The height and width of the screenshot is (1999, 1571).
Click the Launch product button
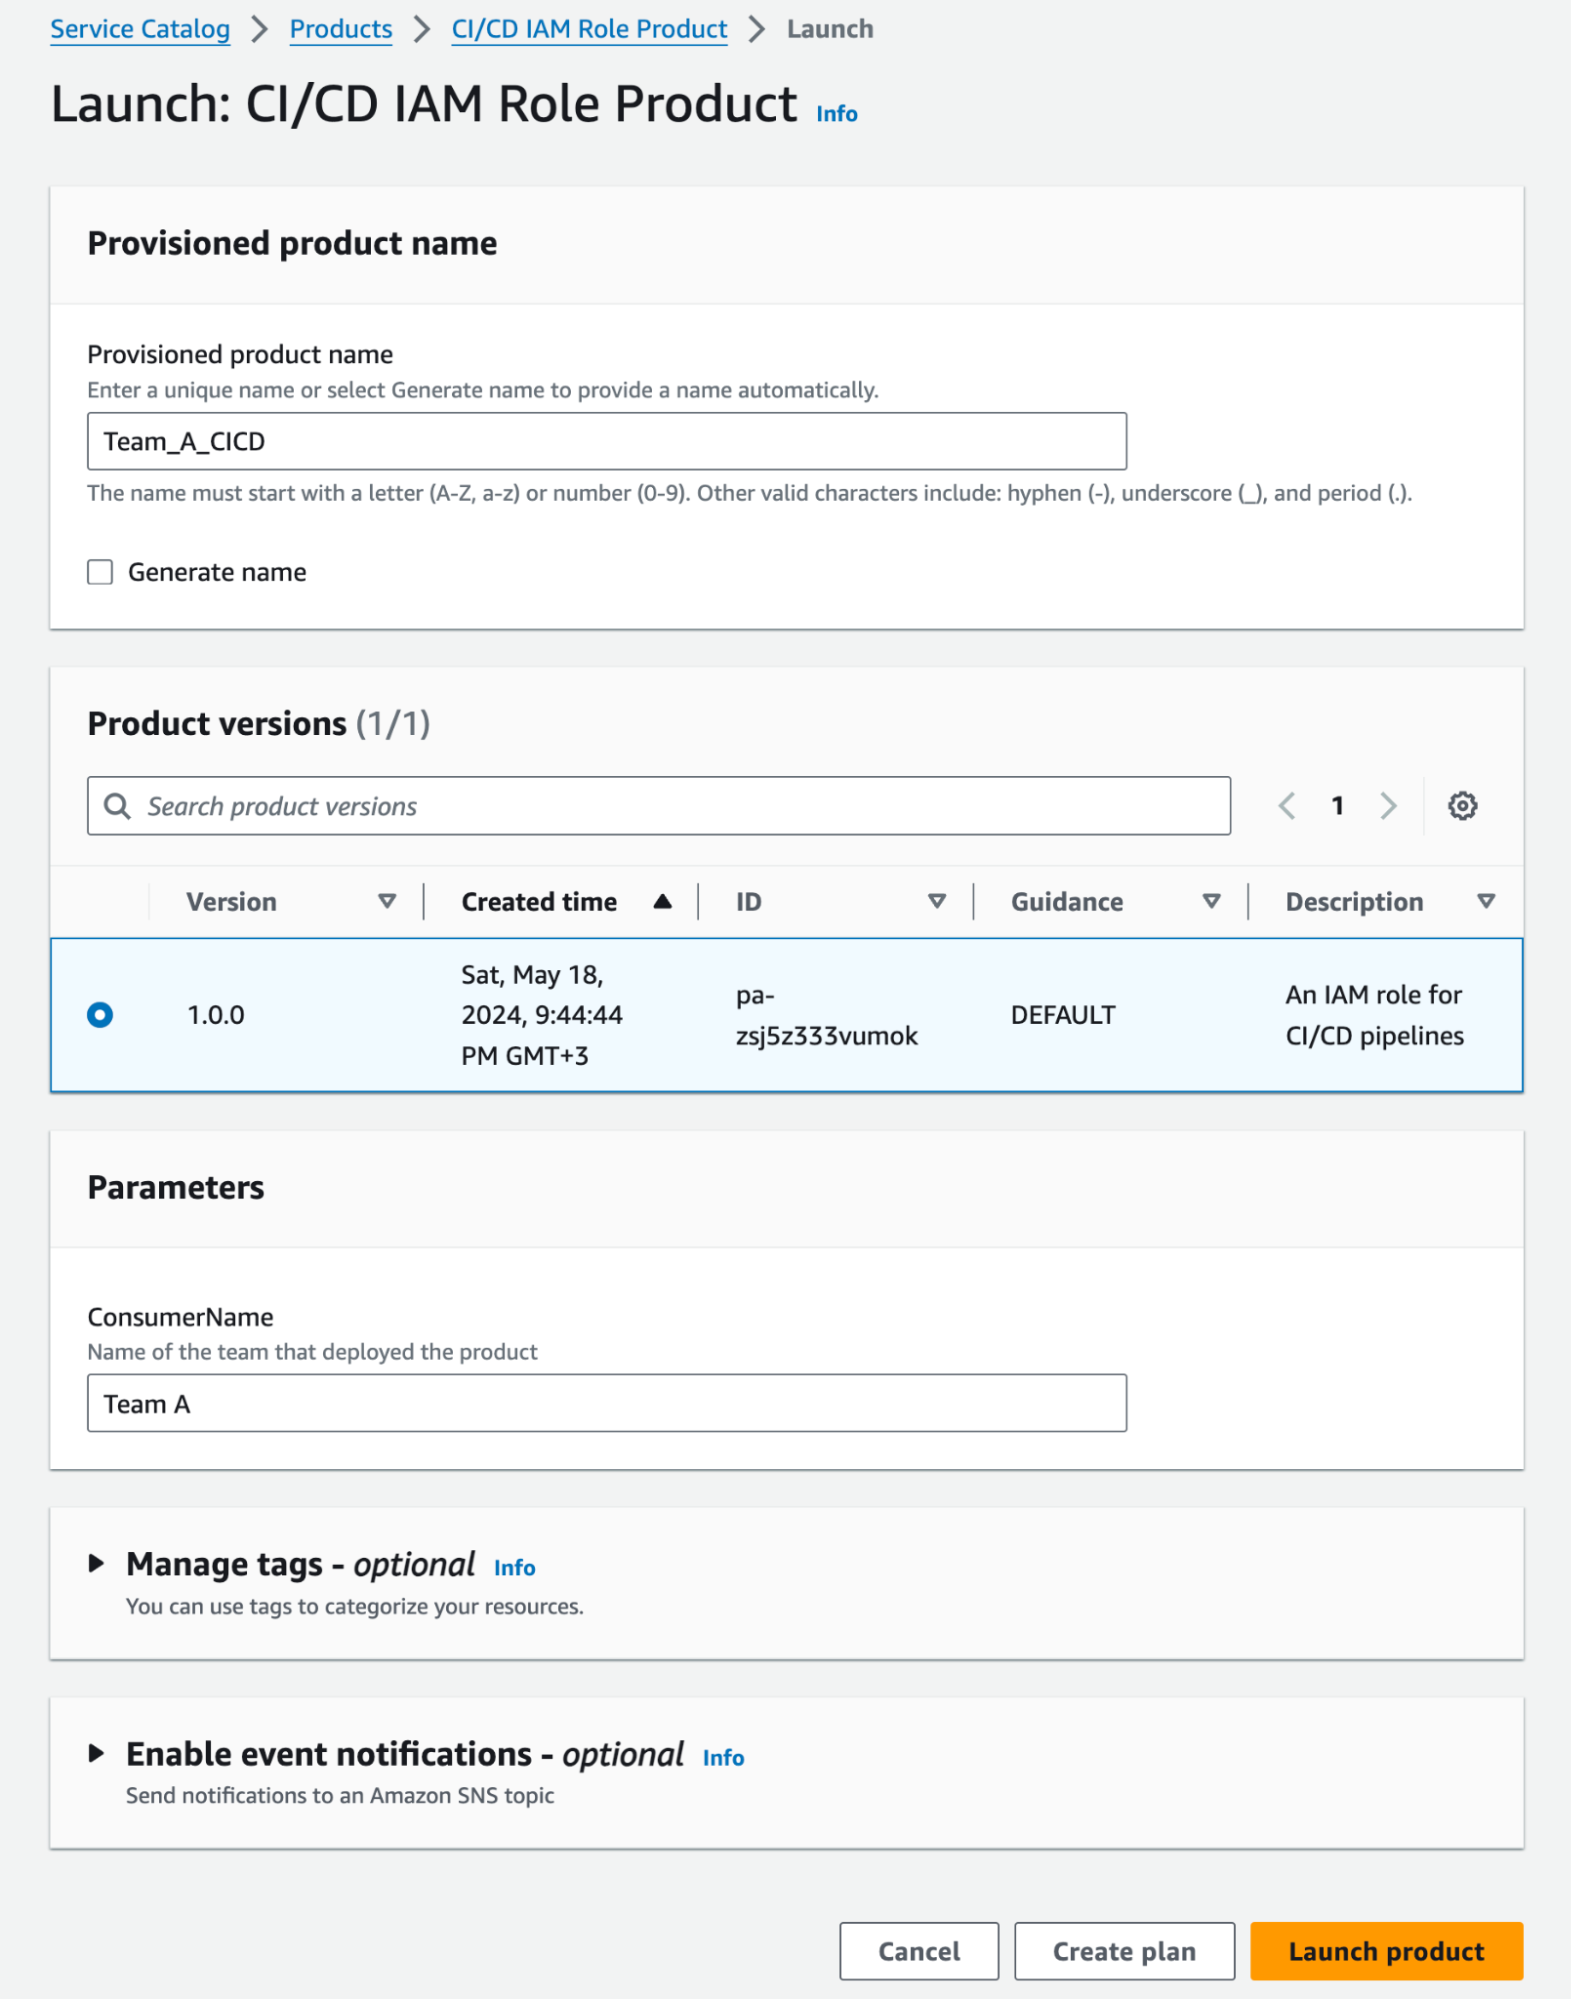click(1386, 1951)
